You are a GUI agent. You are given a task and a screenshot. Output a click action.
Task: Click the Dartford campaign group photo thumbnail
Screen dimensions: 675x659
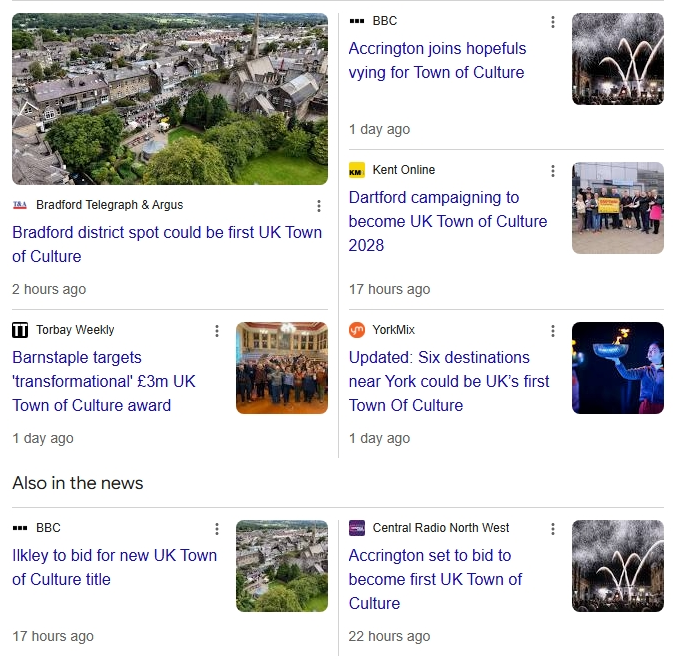pyautogui.click(x=617, y=208)
